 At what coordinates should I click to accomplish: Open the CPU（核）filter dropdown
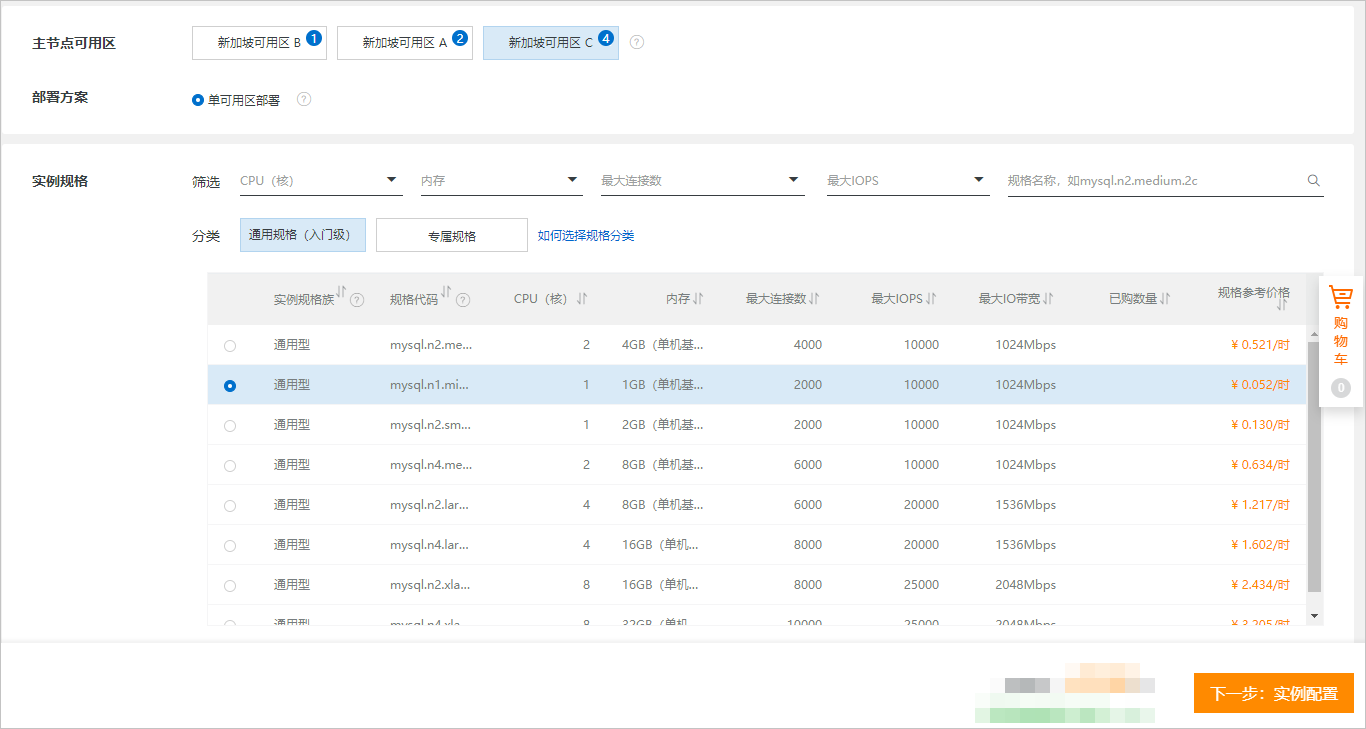321,181
